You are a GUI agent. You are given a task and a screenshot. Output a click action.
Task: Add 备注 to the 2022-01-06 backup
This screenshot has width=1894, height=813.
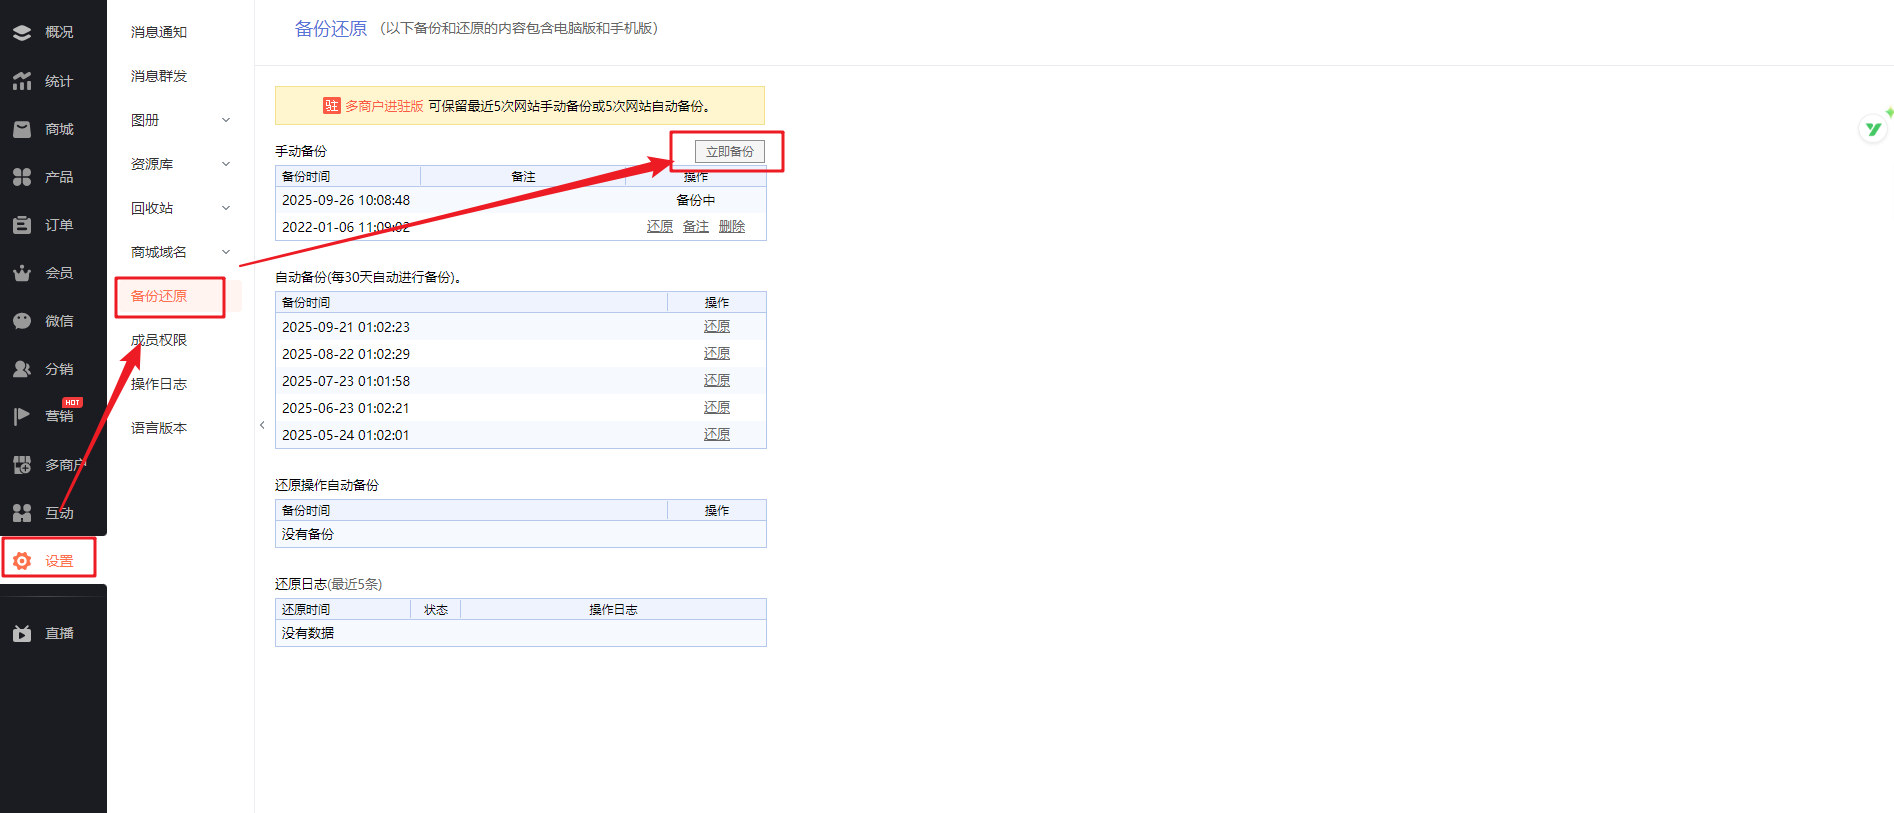696,227
